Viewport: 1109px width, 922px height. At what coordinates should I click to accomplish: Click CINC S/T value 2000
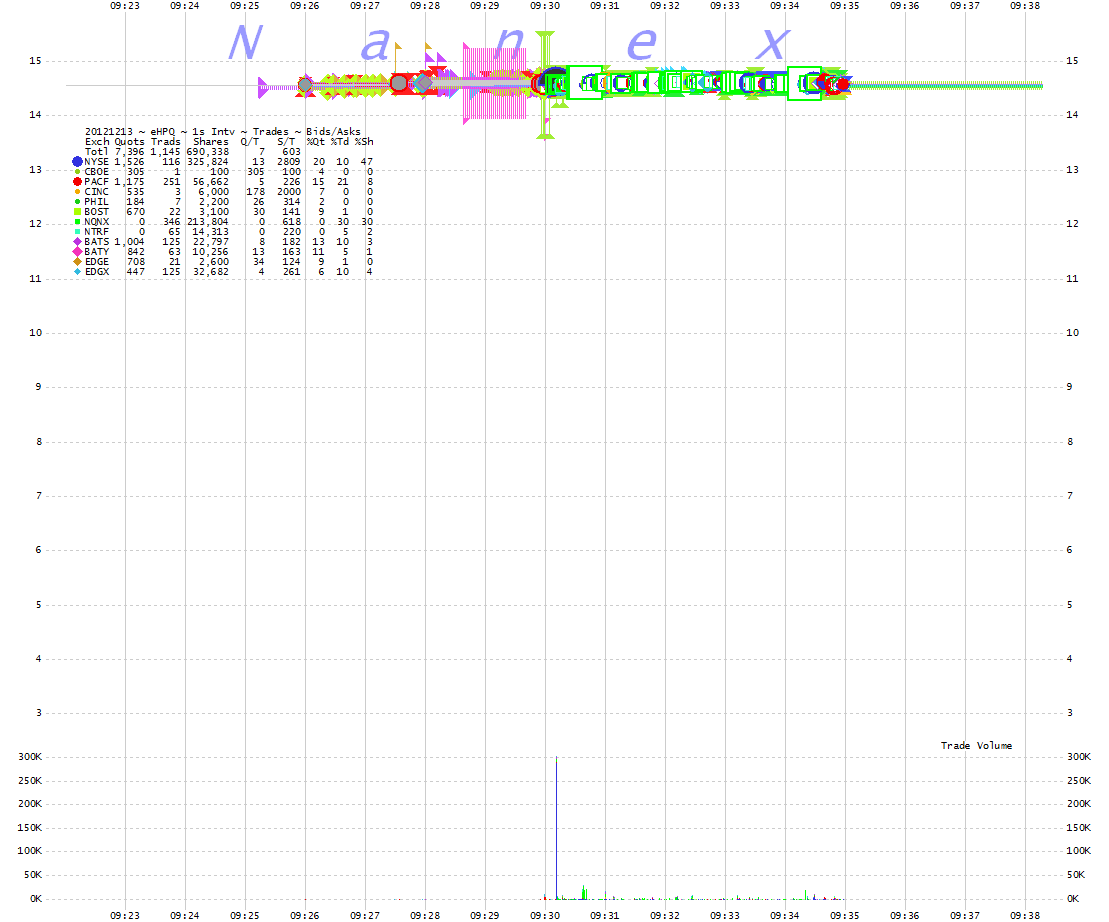289,192
